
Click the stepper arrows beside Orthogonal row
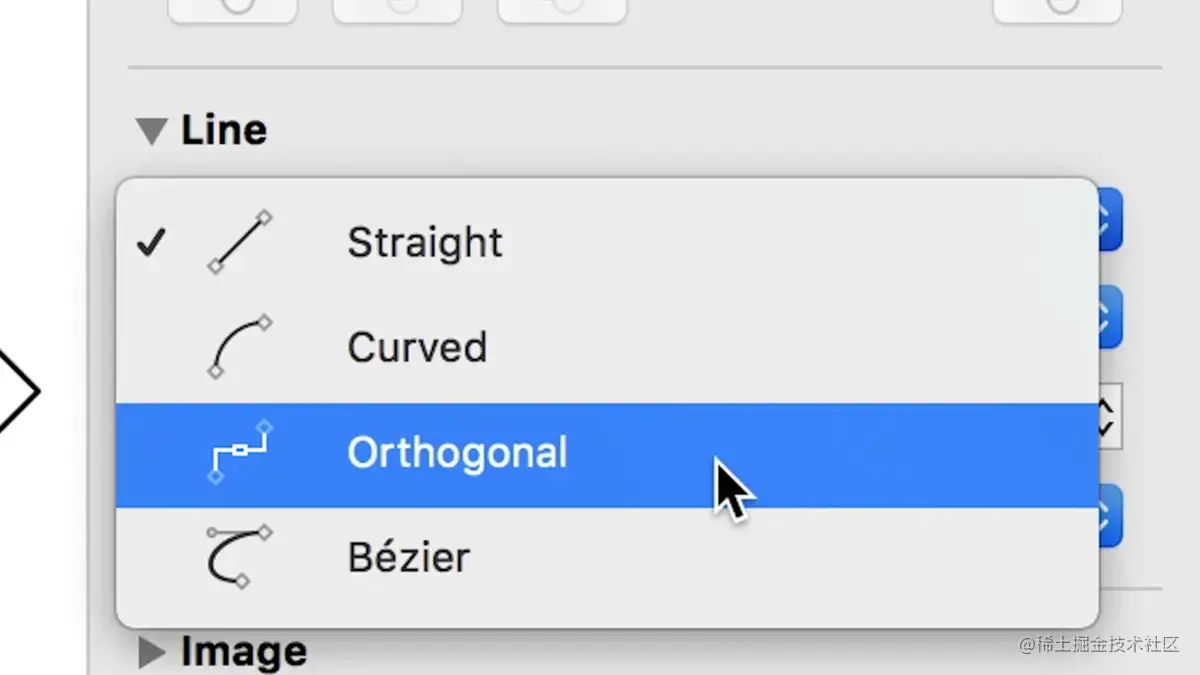(1108, 417)
